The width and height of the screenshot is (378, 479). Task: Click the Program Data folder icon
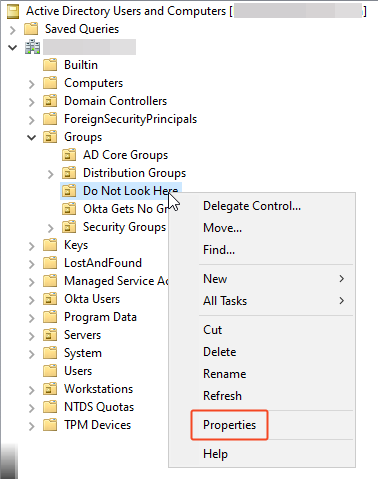coord(50,317)
